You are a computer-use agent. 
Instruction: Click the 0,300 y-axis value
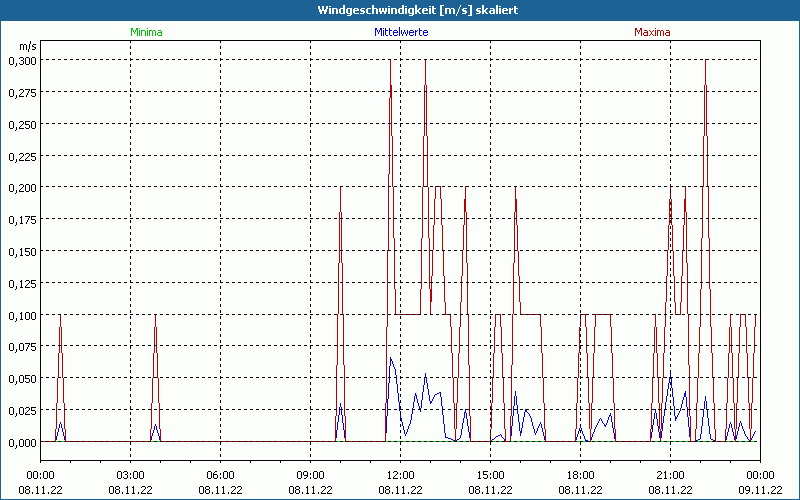click(x=22, y=60)
